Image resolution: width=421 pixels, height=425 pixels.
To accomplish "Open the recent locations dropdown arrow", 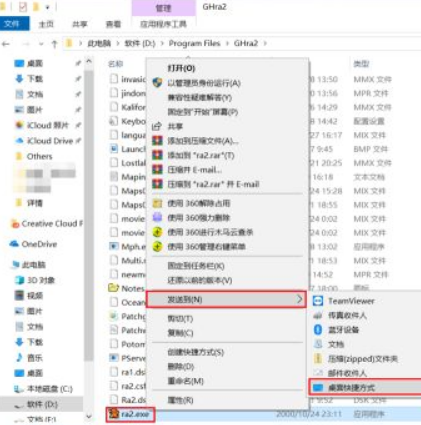I will [x=41, y=44].
